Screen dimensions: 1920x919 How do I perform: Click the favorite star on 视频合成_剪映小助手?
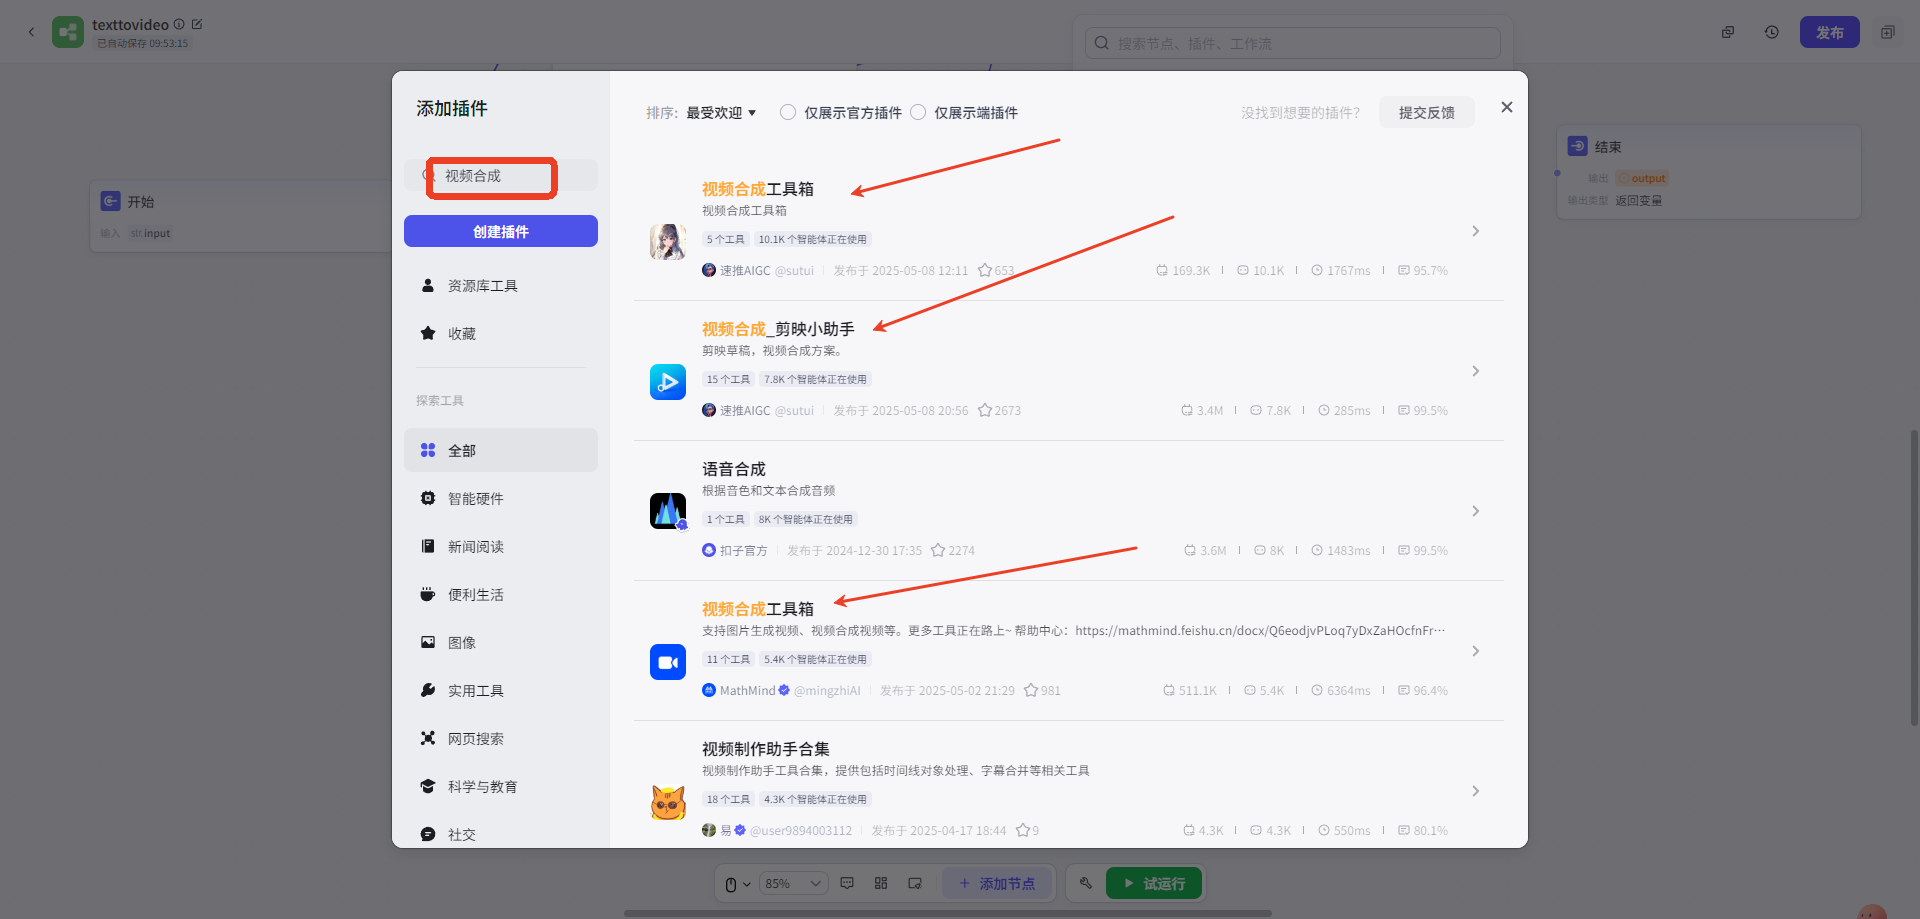click(984, 411)
